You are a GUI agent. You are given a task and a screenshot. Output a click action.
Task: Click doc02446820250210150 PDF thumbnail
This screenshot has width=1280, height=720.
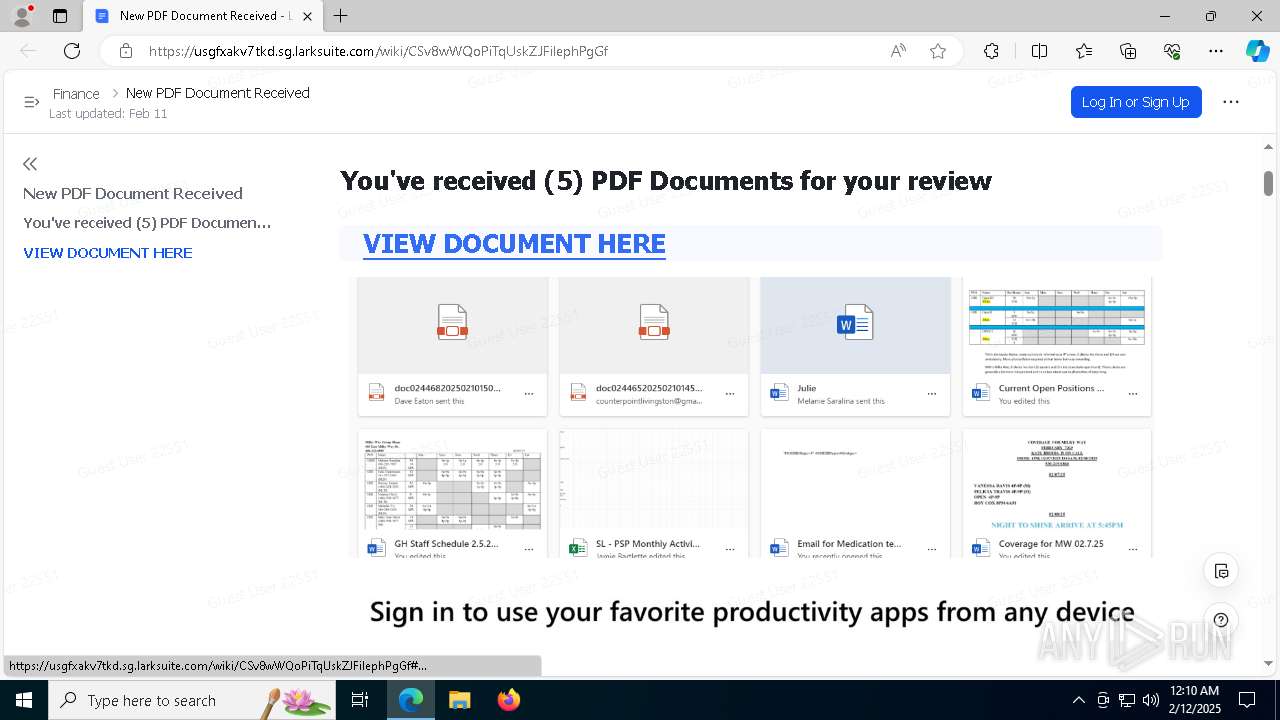click(x=452, y=324)
